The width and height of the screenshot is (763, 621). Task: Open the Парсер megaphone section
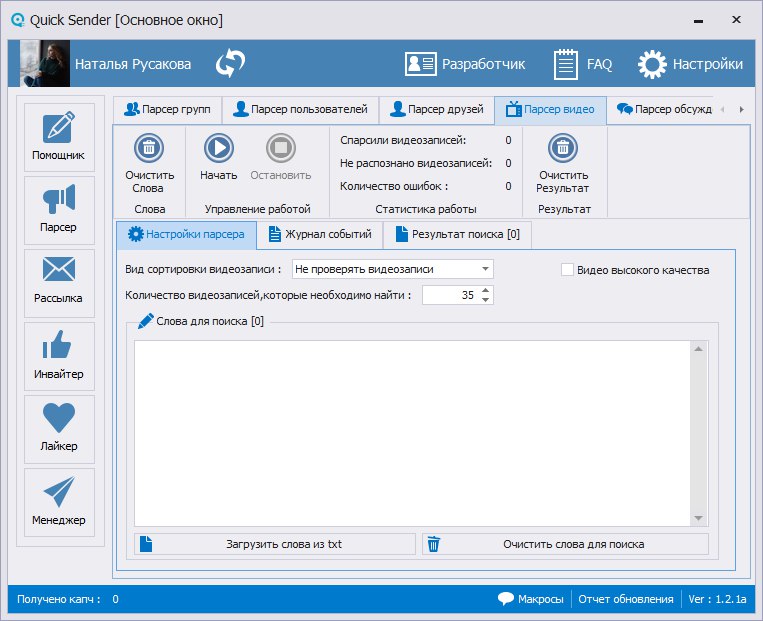(x=59, y=210)
